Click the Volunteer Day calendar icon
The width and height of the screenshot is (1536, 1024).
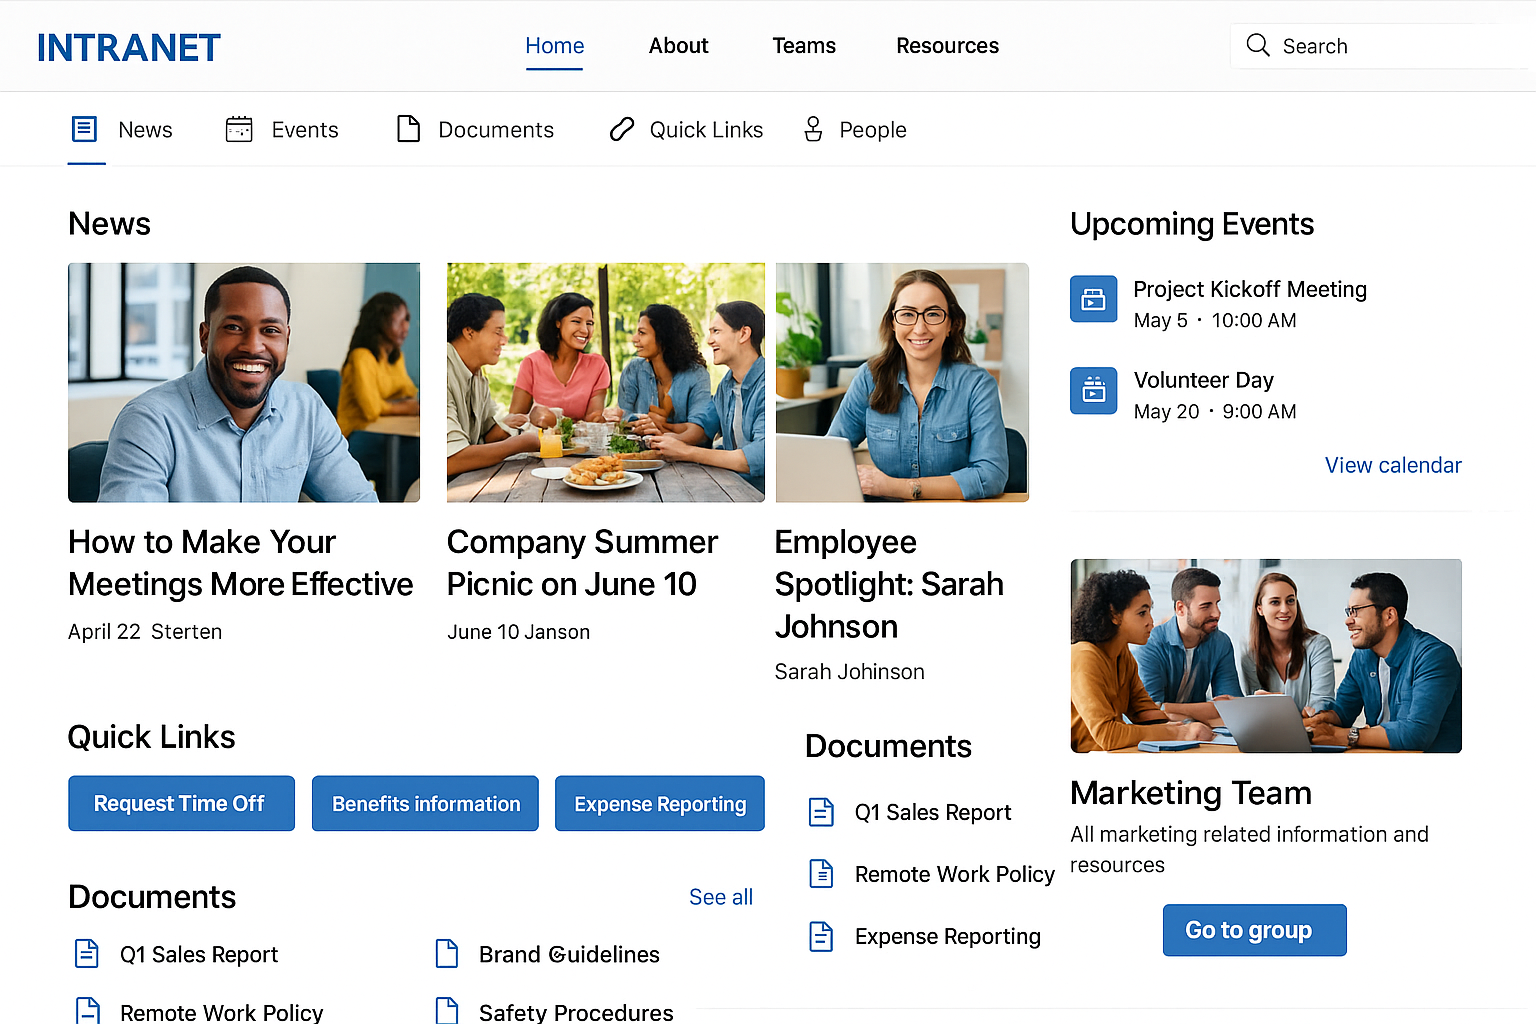pos(1093,391)
